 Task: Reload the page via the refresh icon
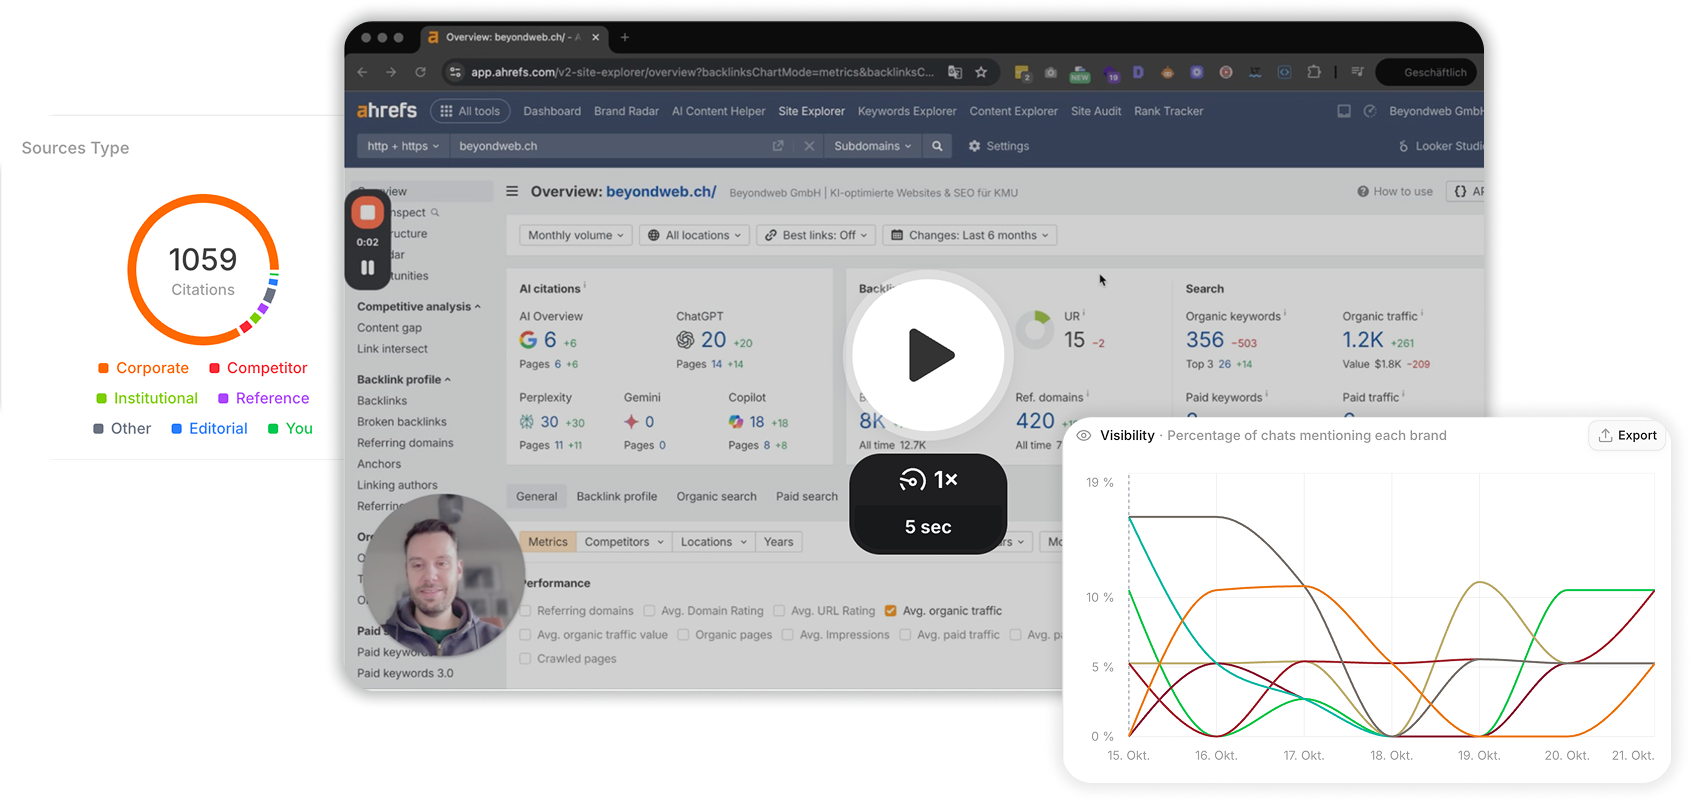tap(420, 72)
